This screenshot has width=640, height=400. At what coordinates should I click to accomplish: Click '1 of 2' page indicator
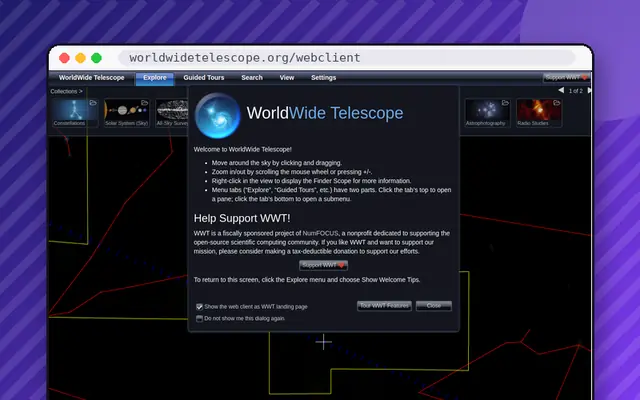[576, 91]
